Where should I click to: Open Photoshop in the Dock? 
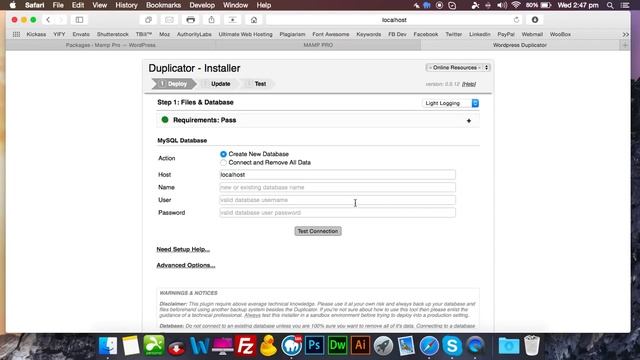314,345
